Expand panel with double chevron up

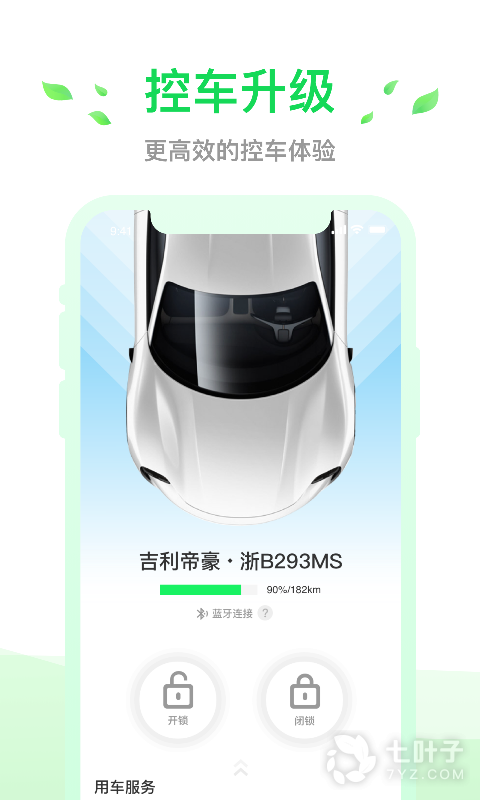pyautogui.click(x=240, y=767)
